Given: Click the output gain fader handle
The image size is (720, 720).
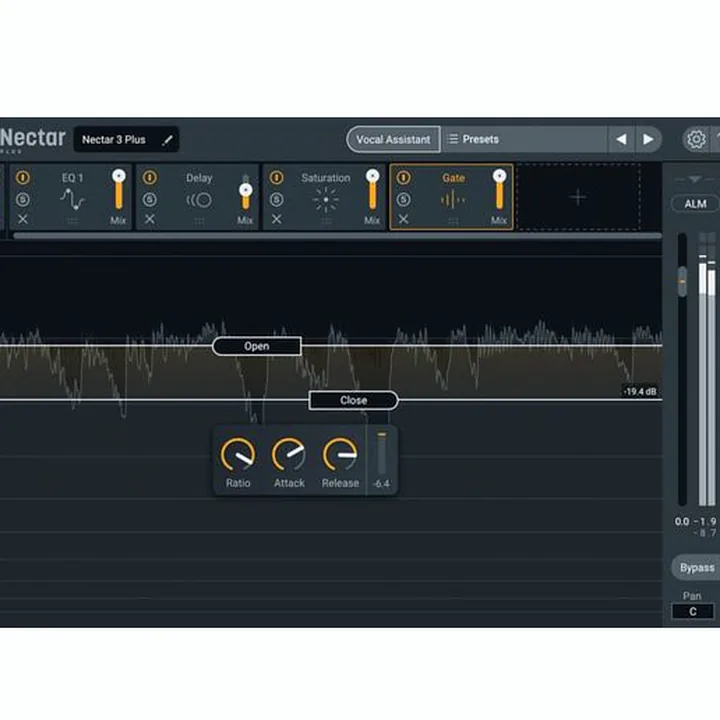Looking at the screenshot, I should click(x=682, y=281).
